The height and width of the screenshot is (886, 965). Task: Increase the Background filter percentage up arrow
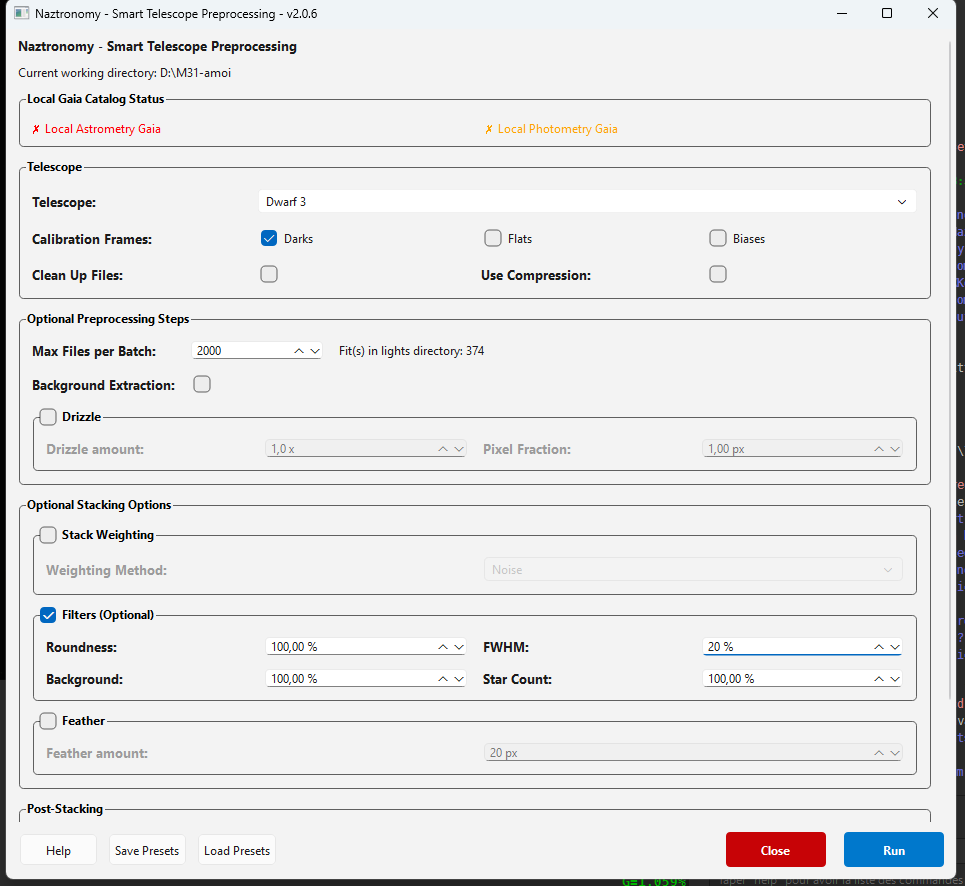[443, 679]
